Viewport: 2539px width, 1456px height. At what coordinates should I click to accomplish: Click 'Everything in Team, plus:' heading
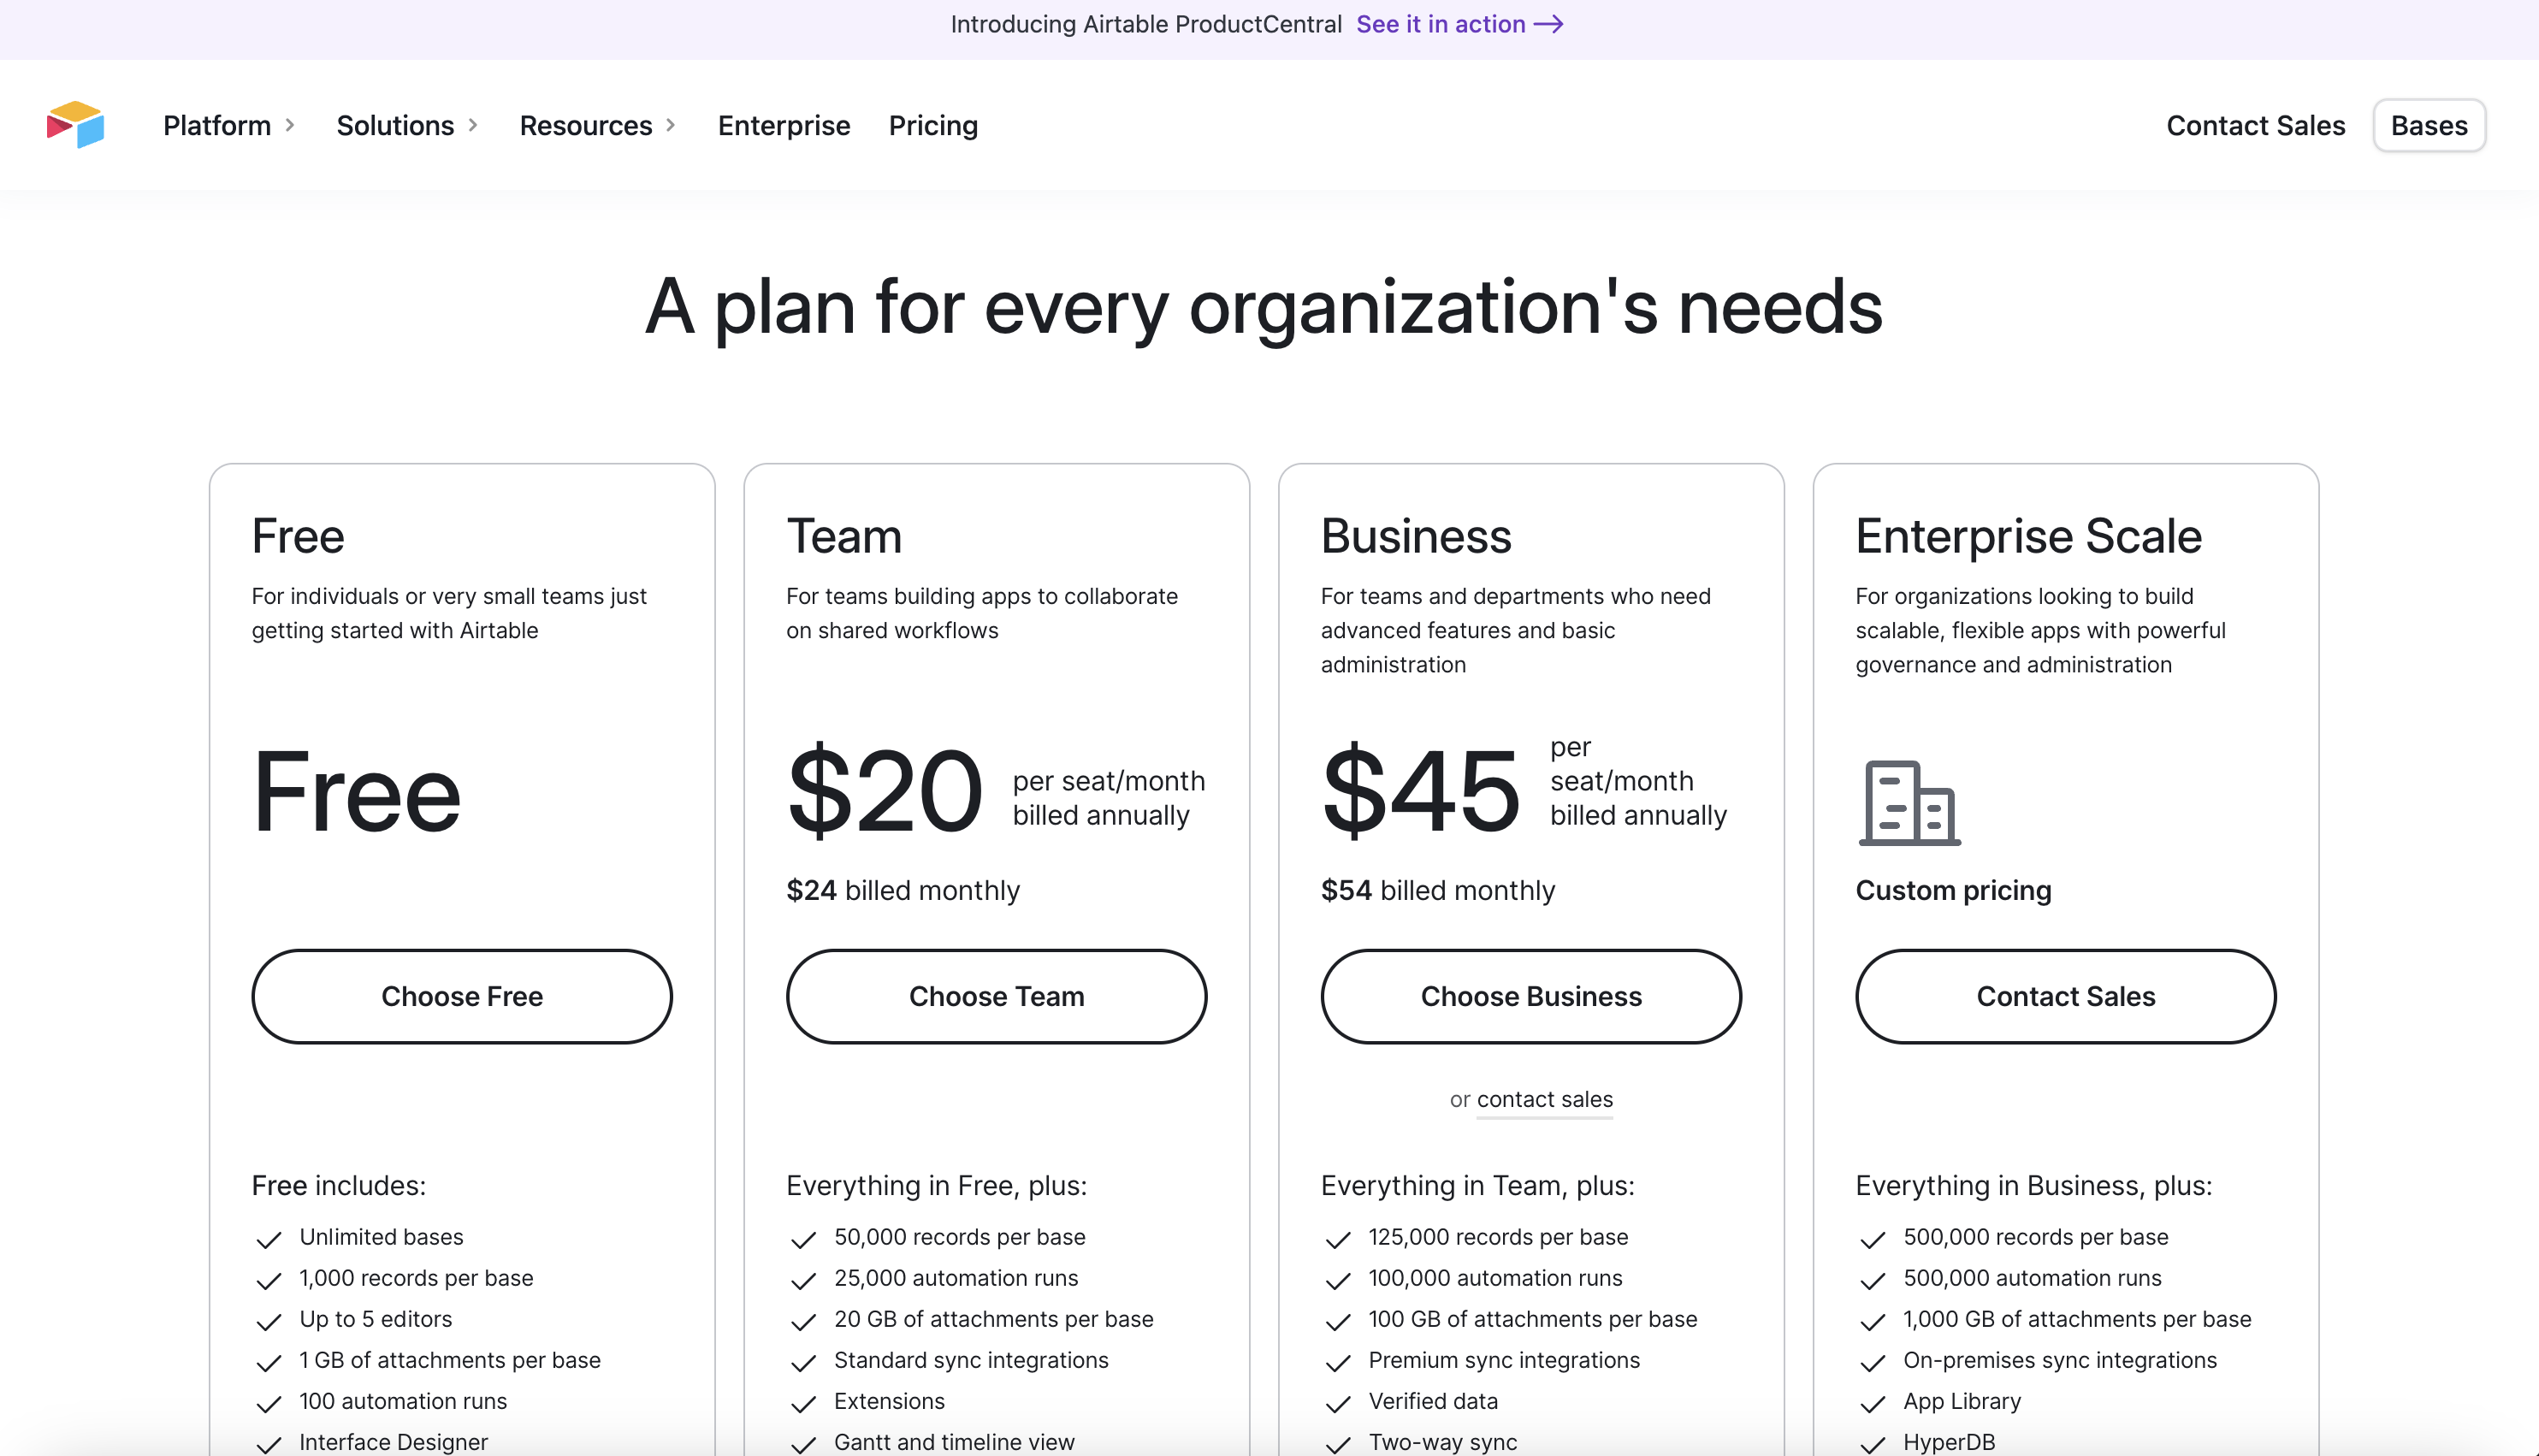1477,1186
